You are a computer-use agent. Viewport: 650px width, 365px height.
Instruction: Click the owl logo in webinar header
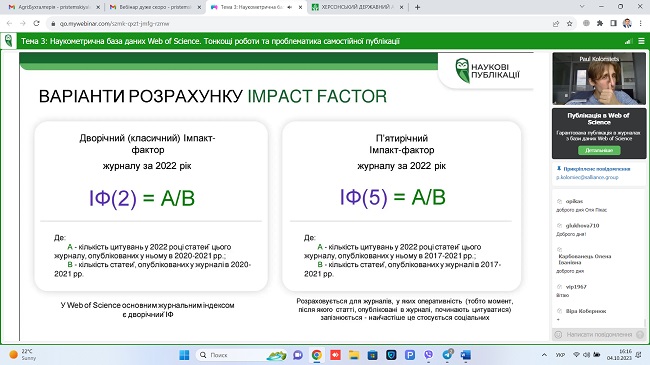click(x=8, y=41)
